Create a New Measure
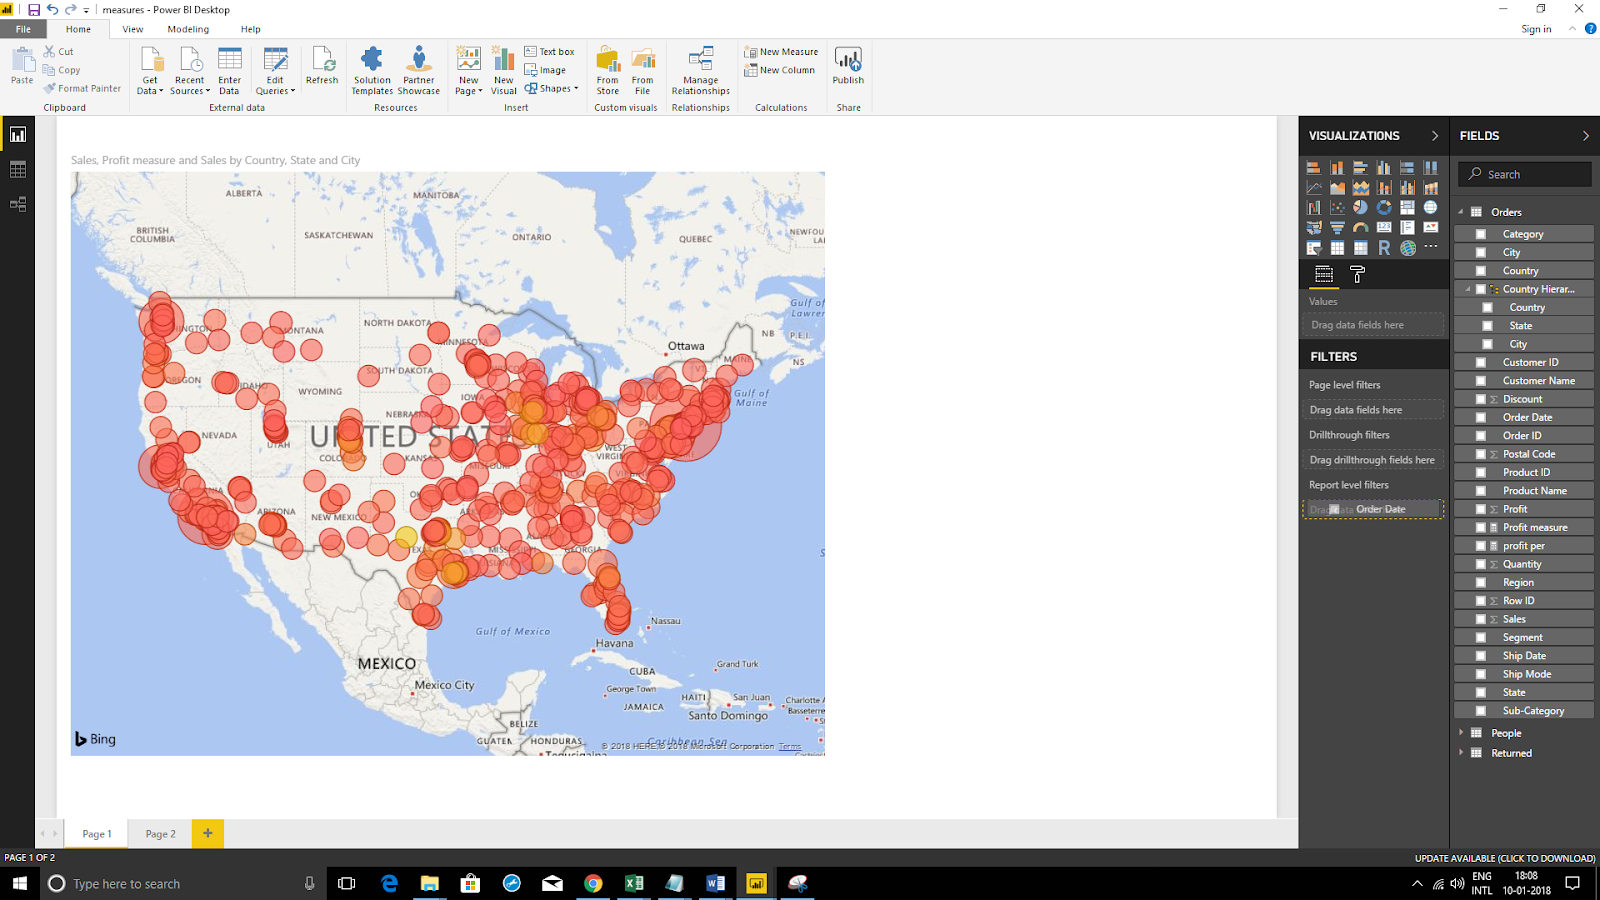Image resolution: width=1600 pixels, height=900 pixels. (781, 52)
